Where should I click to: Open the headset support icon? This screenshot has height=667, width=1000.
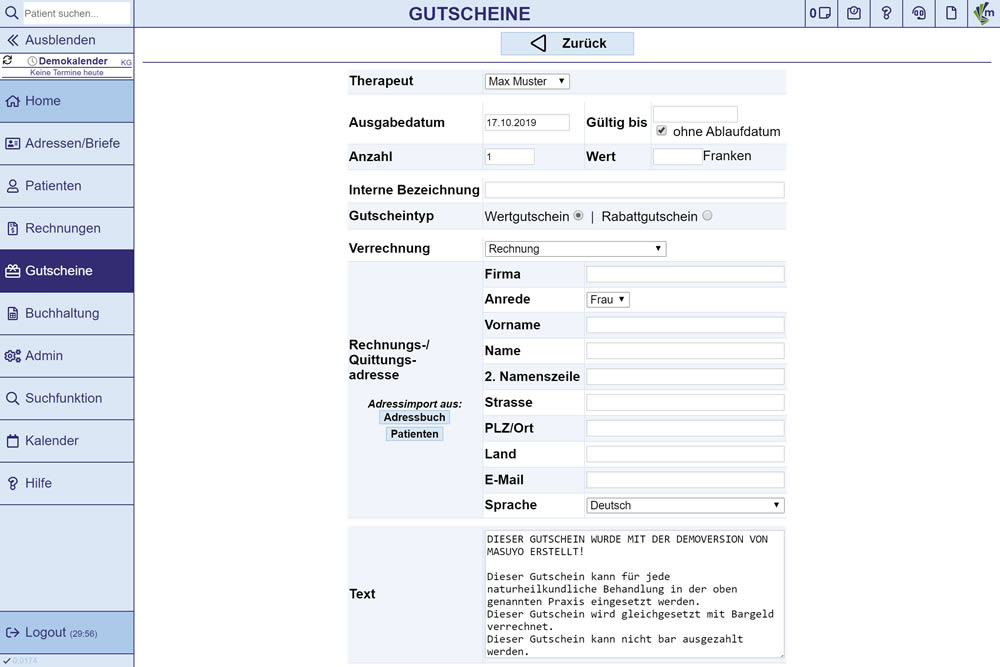click(x=919, y=13)
